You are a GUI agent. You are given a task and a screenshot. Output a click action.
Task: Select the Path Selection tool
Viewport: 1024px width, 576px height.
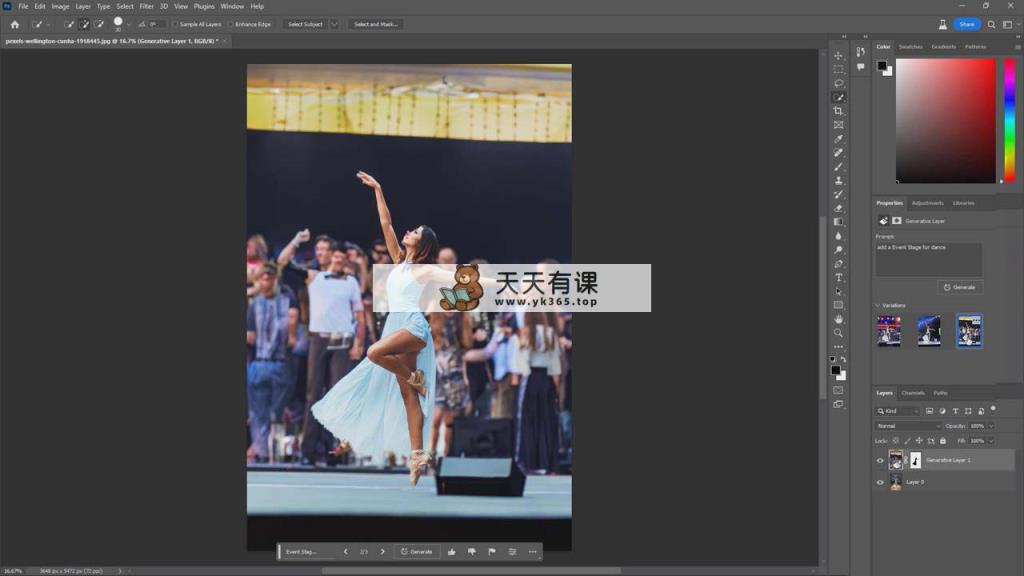click(839, 291)
